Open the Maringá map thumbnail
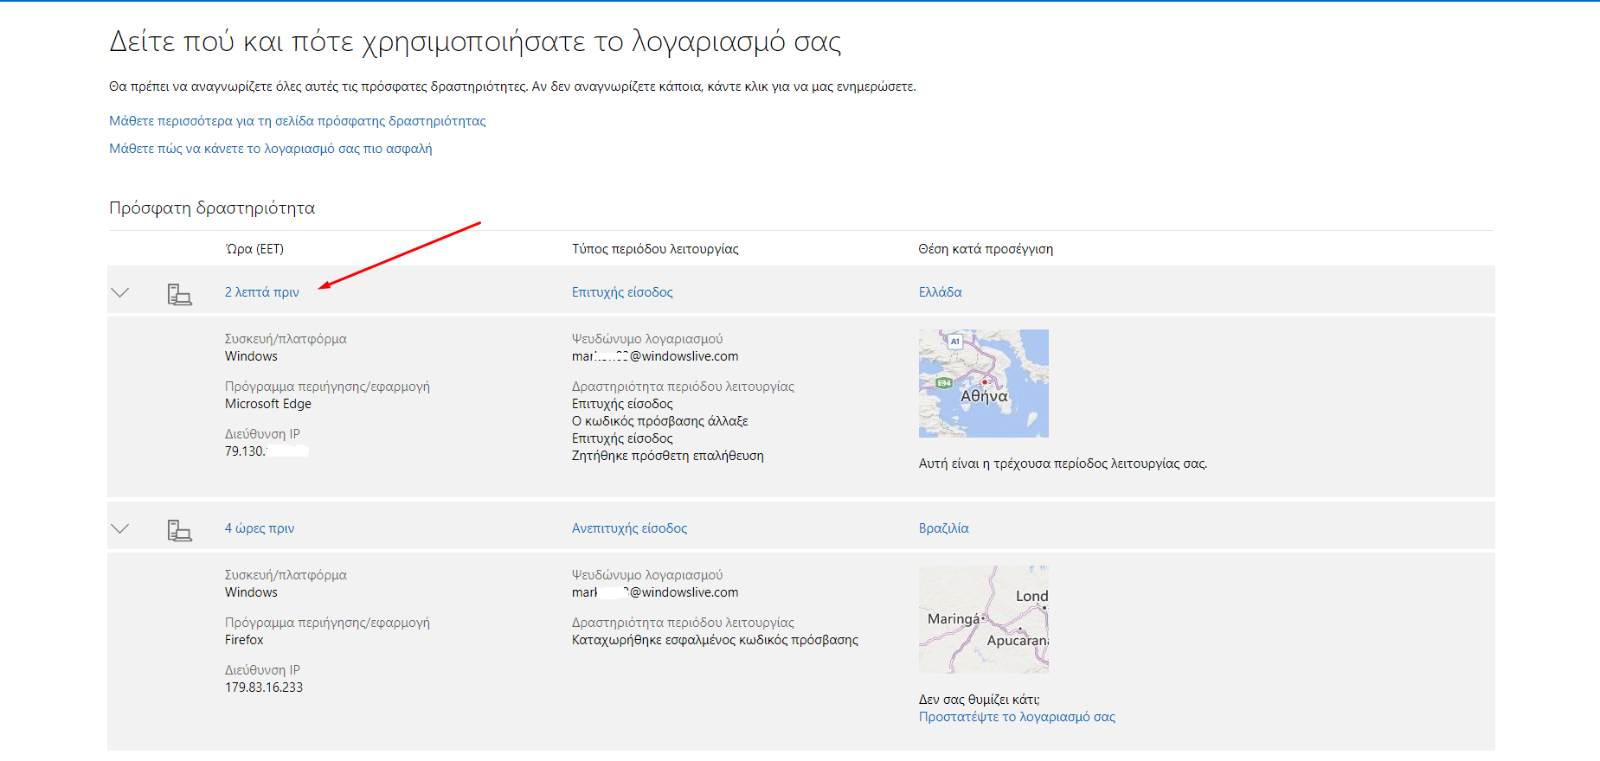 983,619
